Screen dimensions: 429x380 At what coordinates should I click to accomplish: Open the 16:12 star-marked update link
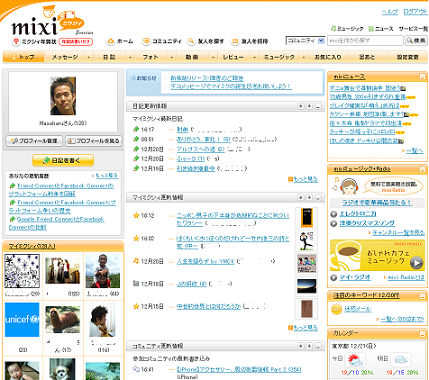(x=233, y=219)
